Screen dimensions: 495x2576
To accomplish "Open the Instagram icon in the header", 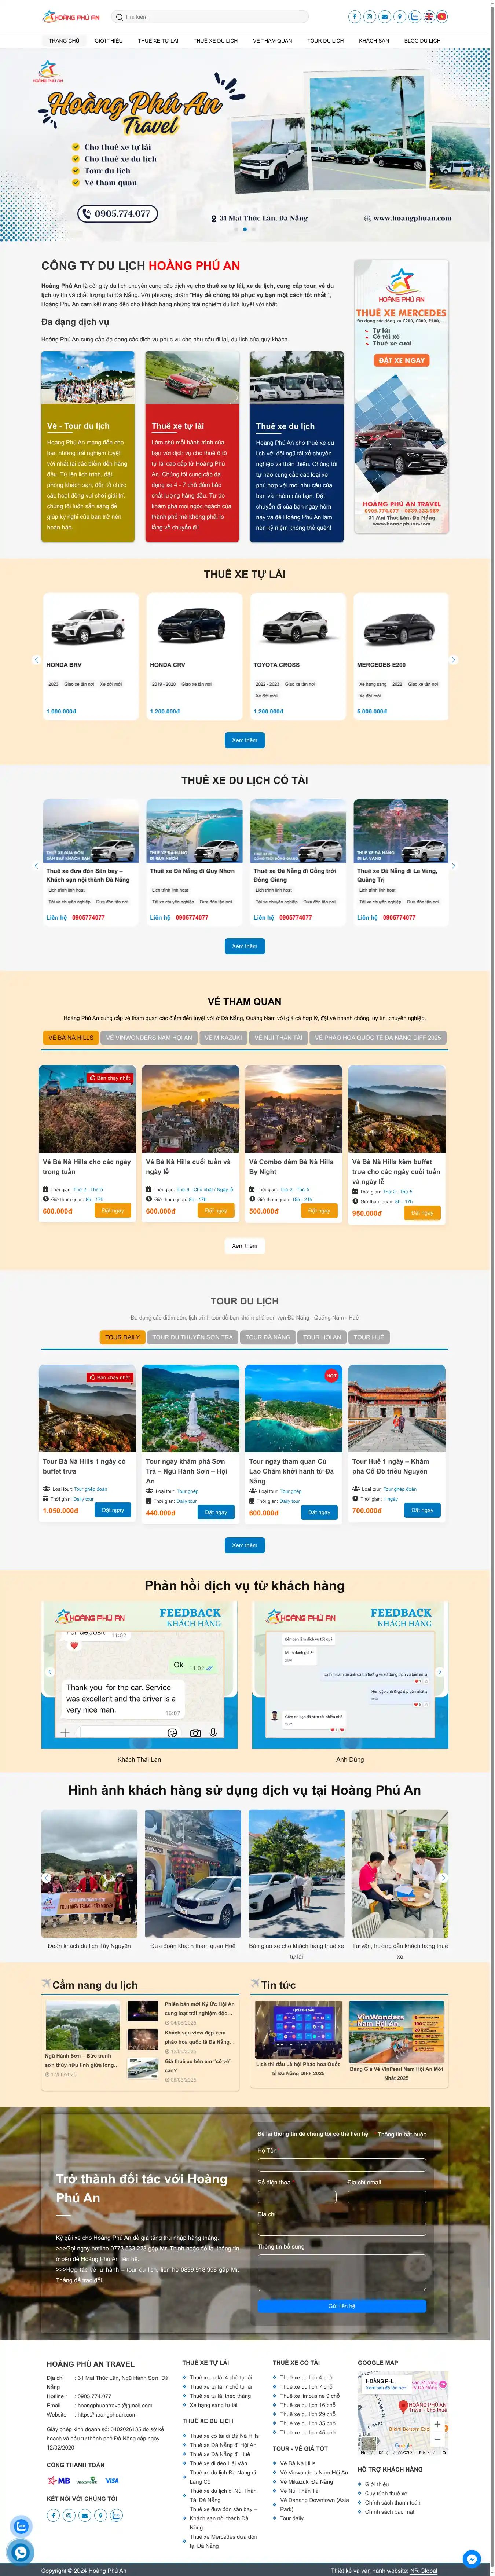I will point(370,17).
